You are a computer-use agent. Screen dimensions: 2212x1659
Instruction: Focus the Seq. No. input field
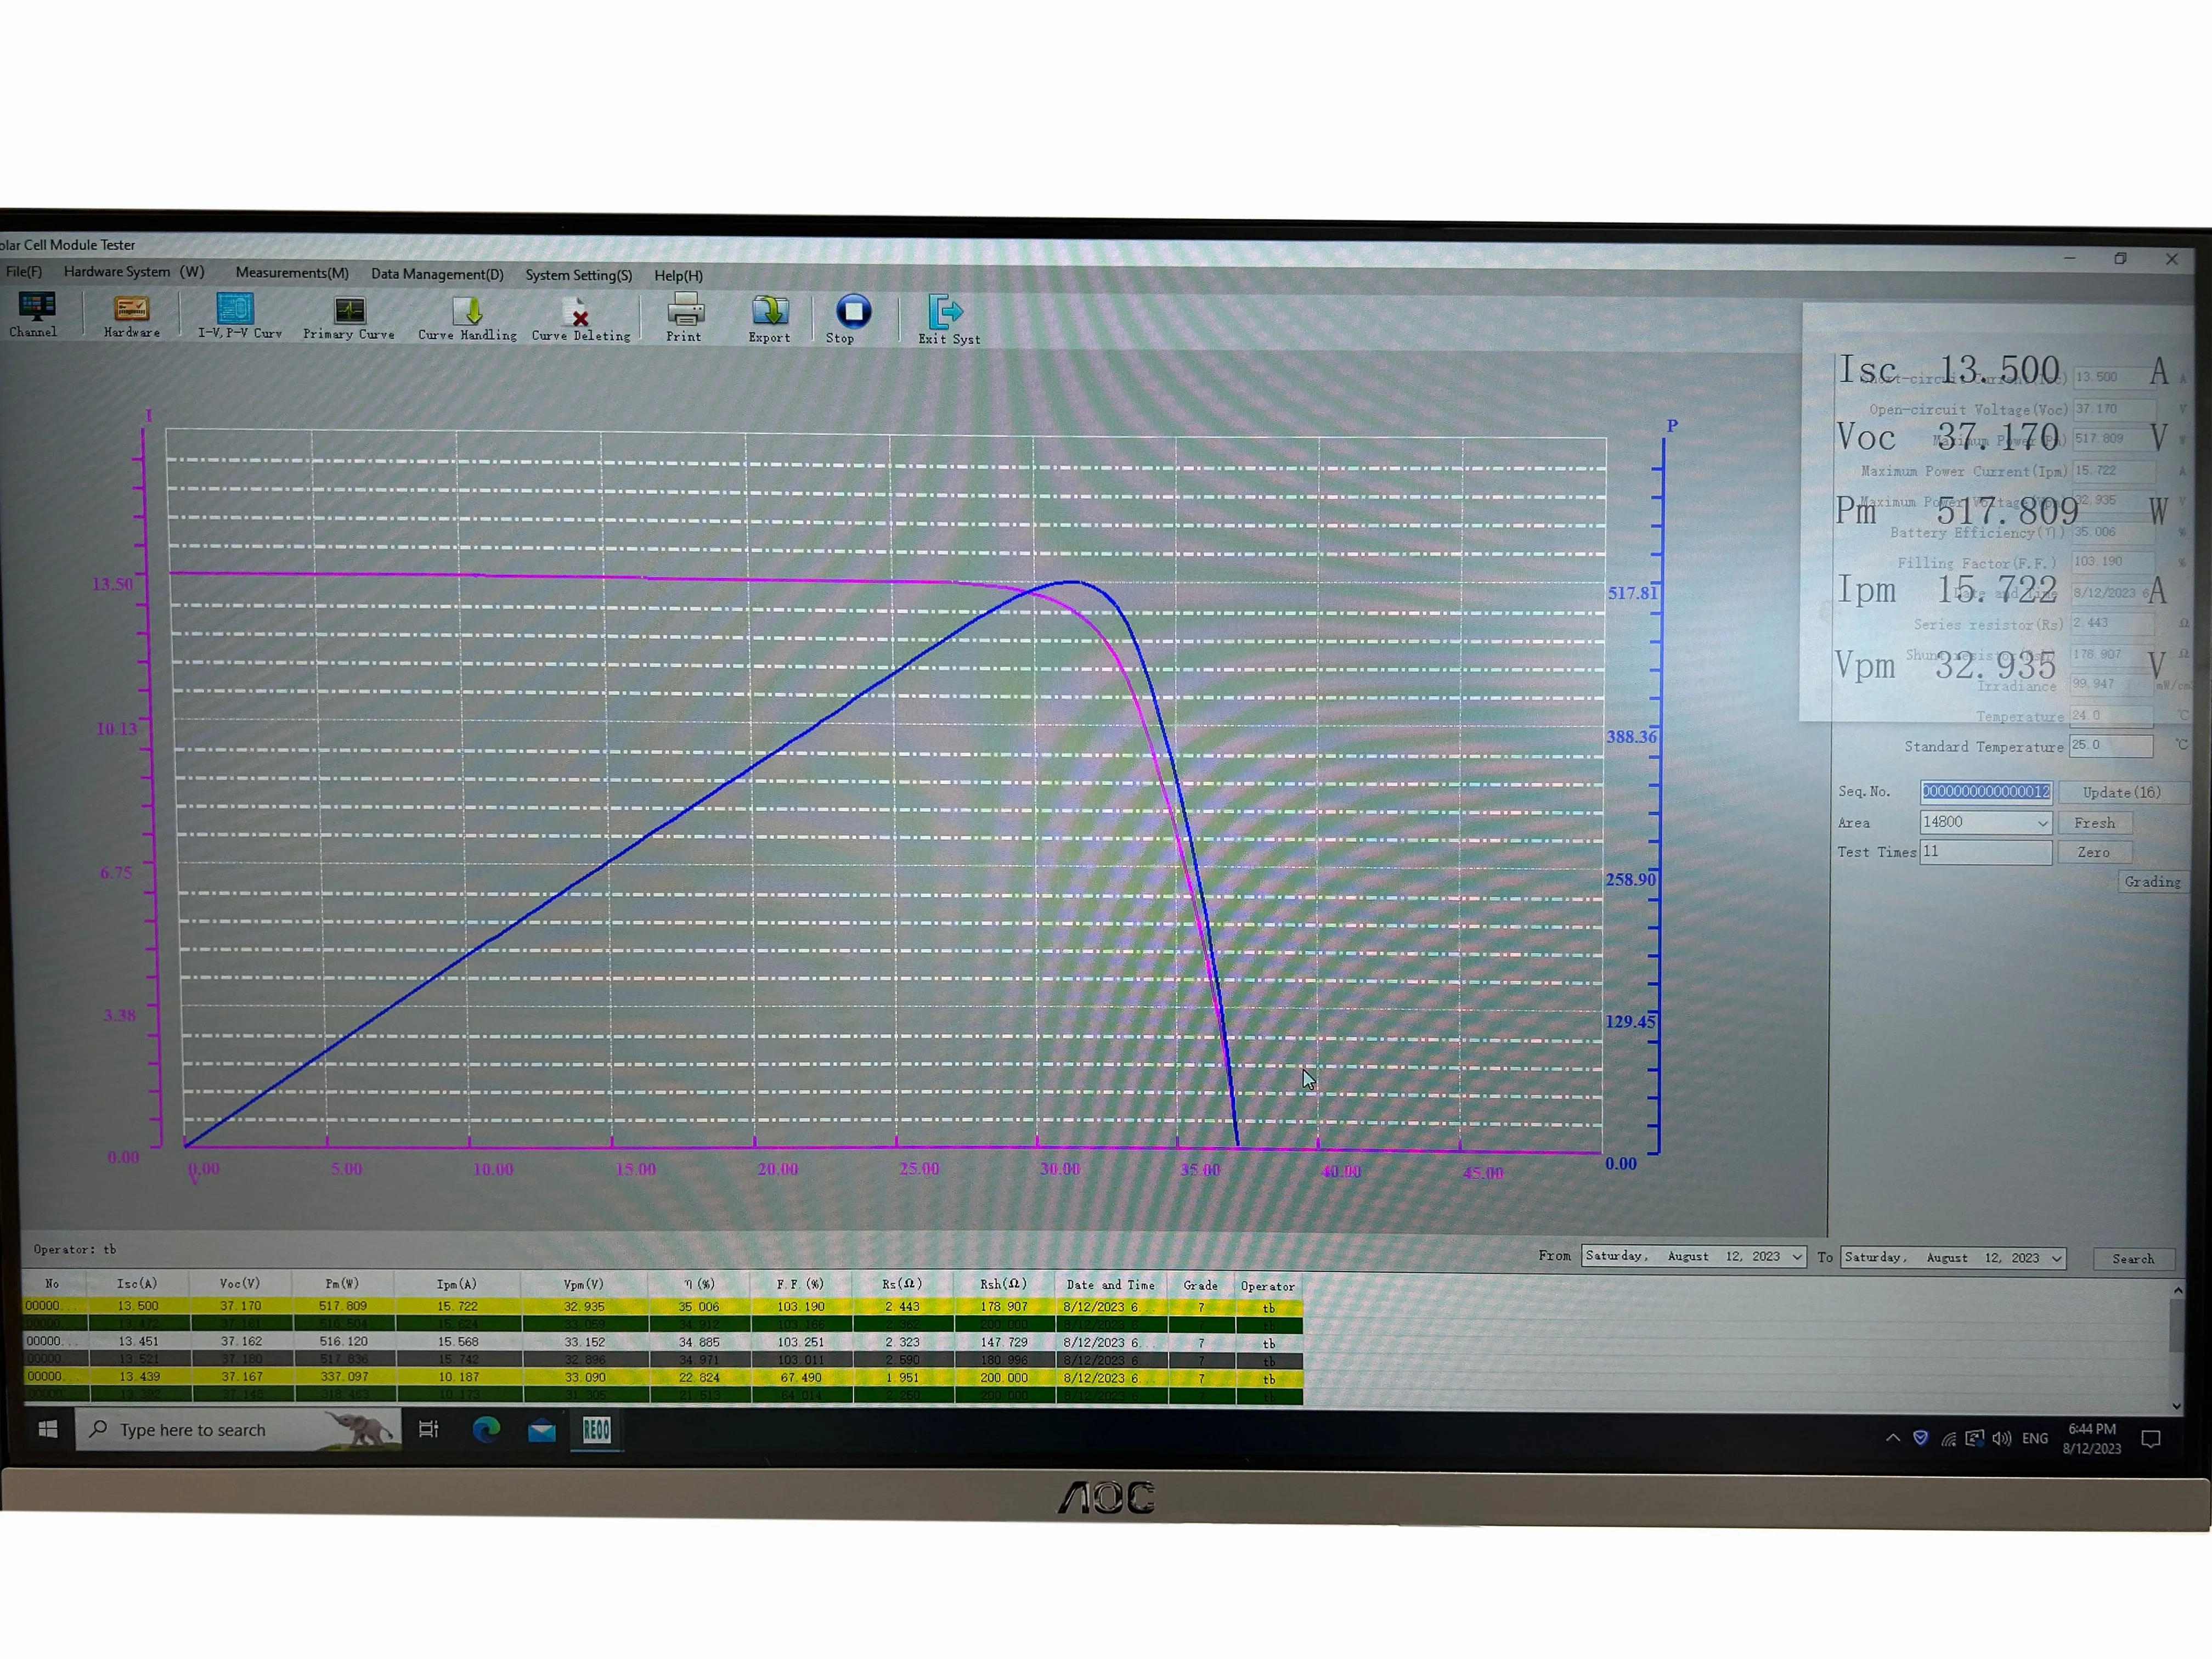tap(1986, 791)
